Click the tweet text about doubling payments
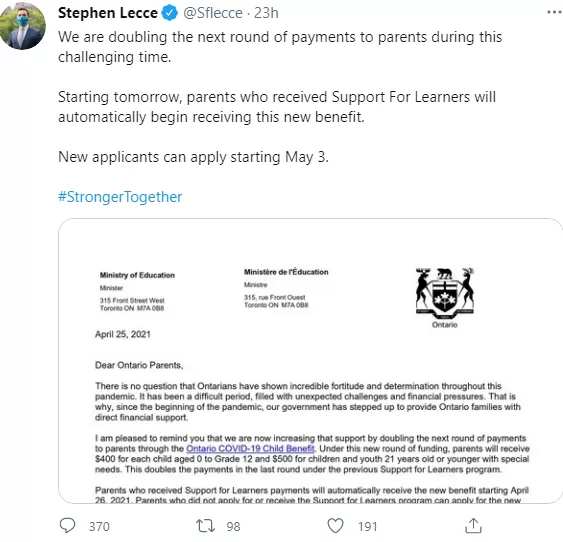563x542 pixels. point(280,47)
